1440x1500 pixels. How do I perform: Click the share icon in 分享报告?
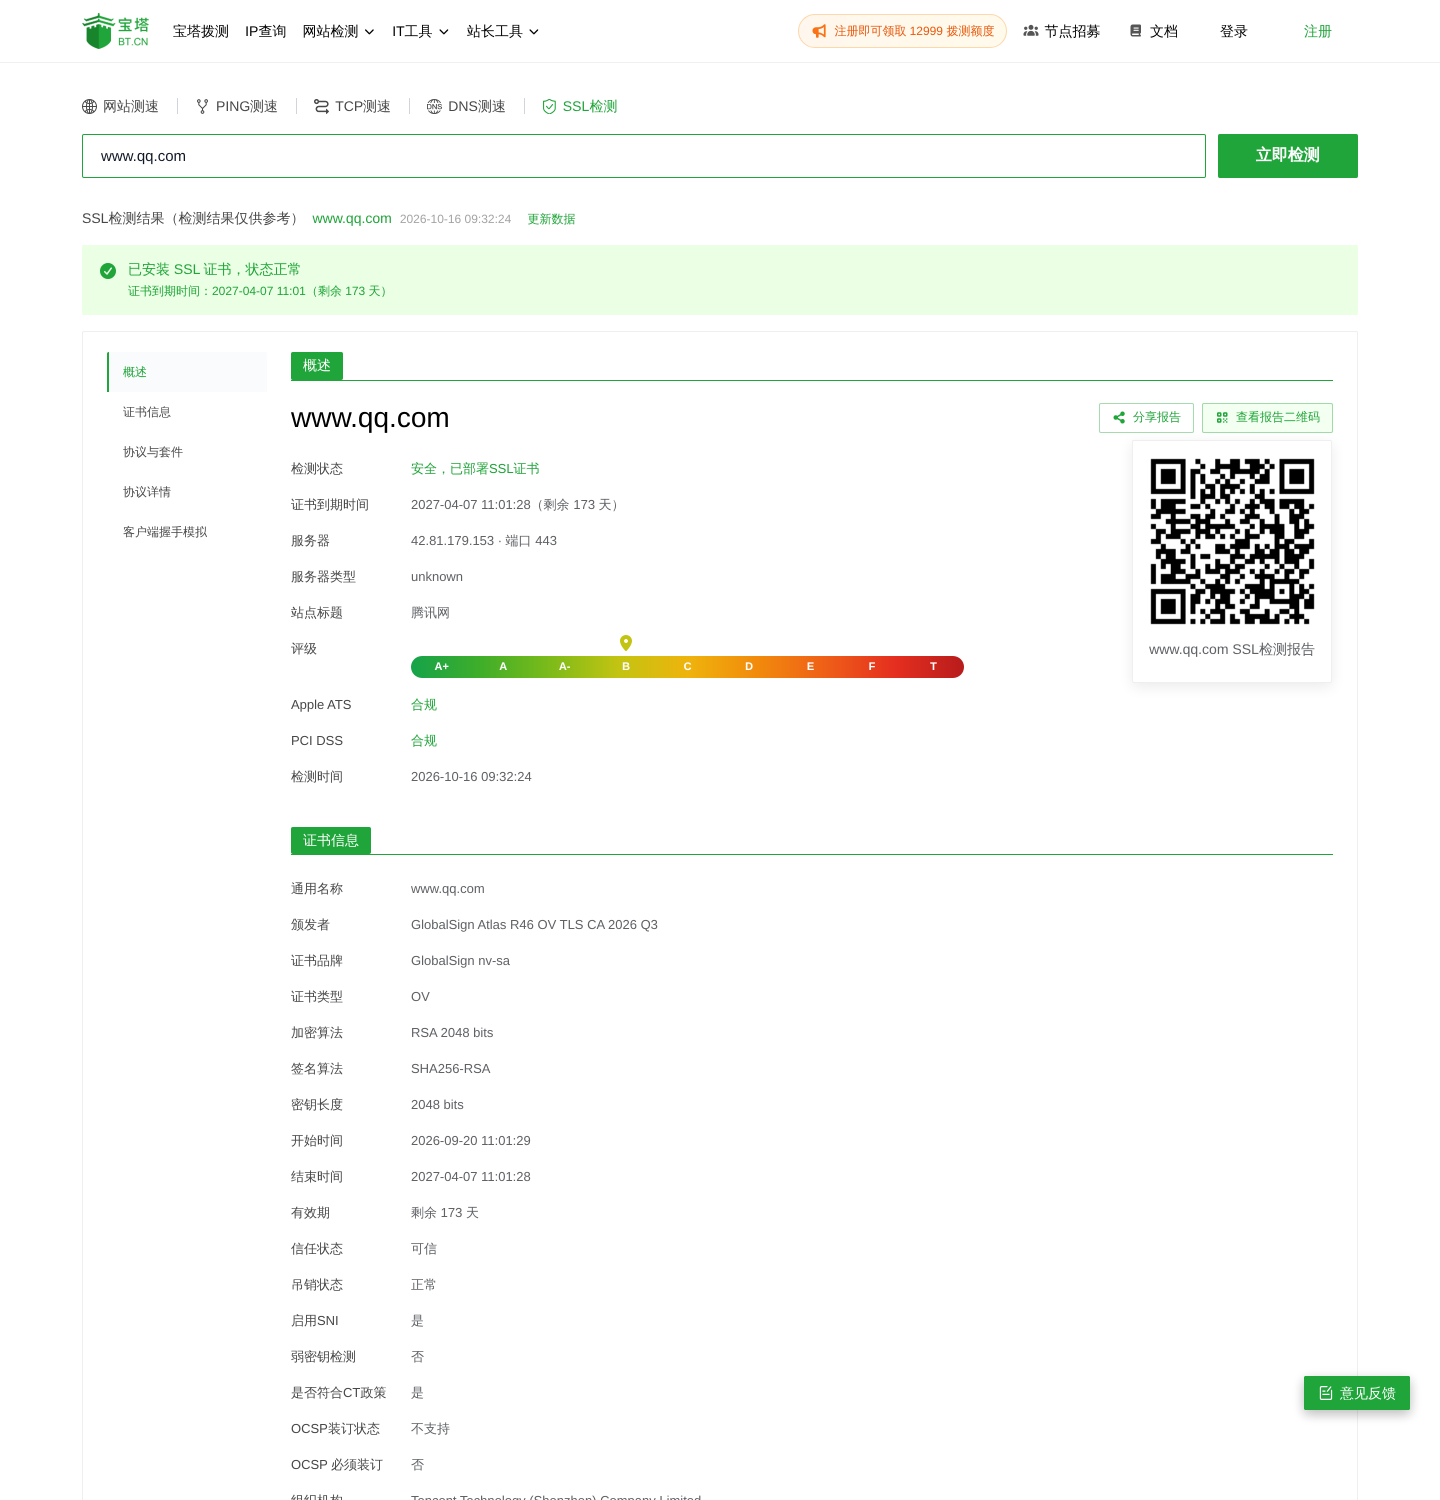(x=1119, y=418)
